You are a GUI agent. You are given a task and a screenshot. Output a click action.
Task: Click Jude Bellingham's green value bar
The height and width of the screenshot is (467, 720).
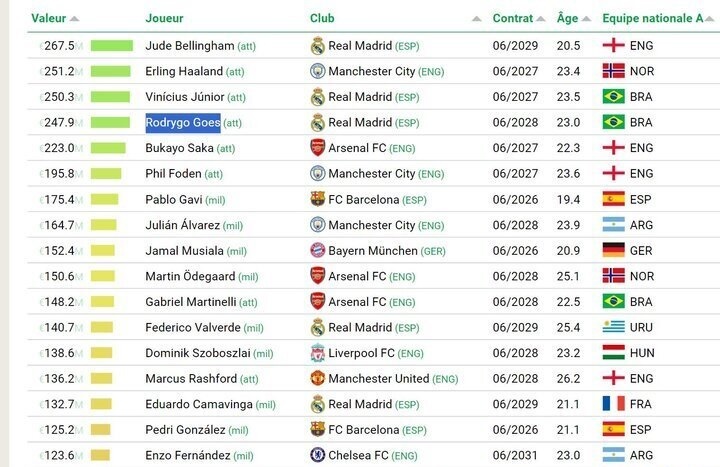pos(112,46)
